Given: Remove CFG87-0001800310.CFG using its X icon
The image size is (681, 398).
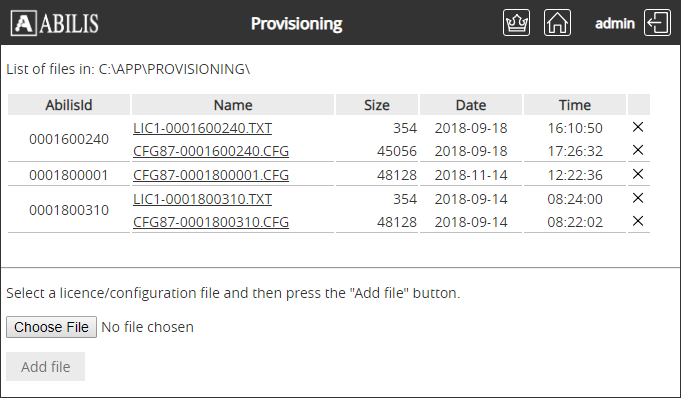Looking at the screenshot, I should [638, 221].
